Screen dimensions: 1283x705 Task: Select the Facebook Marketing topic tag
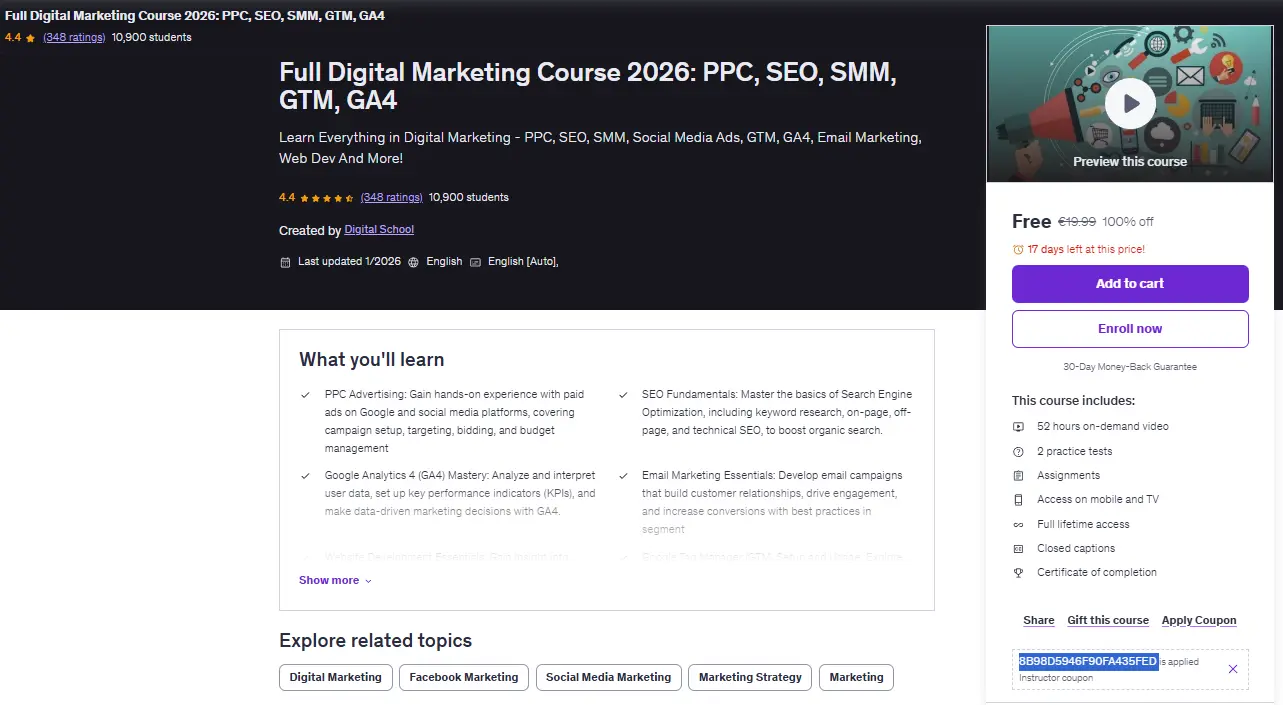point(464,677)
